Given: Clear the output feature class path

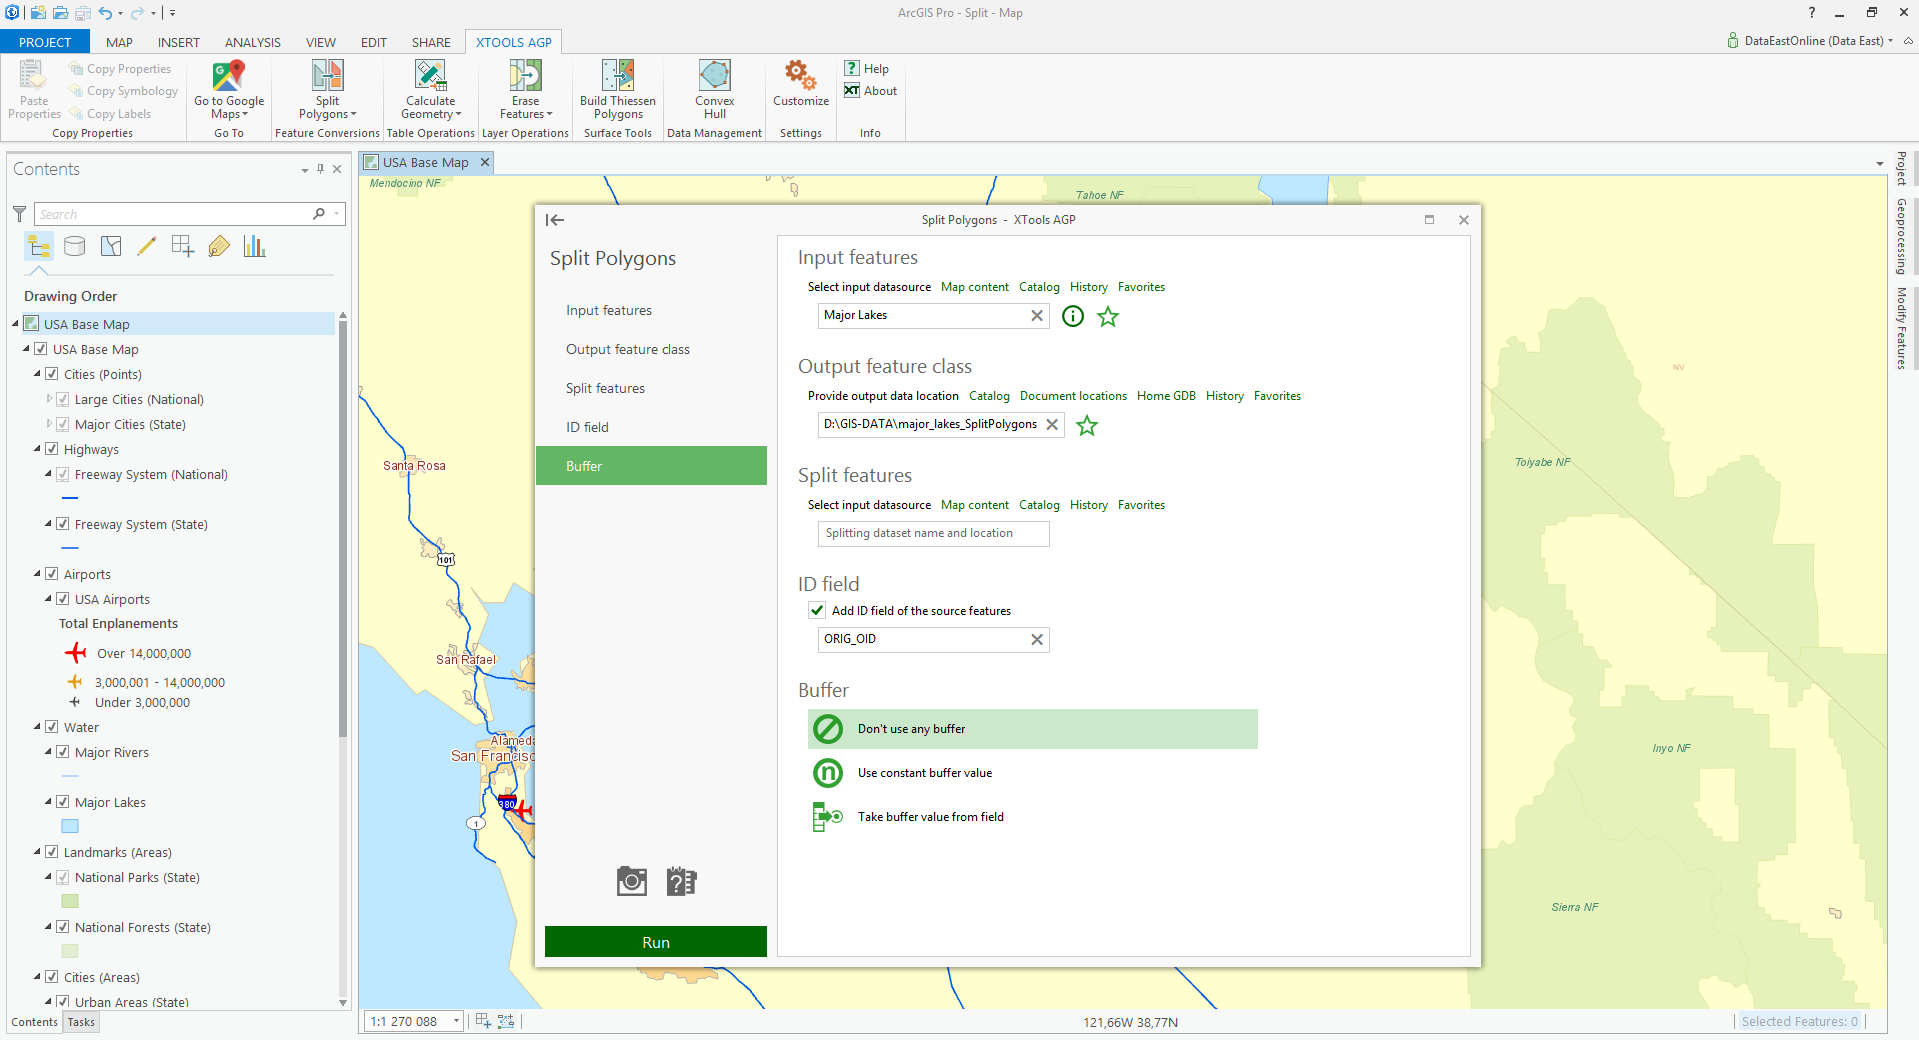Looking at the screenshot, I should pyautogui.click(x=1052, y=424).
